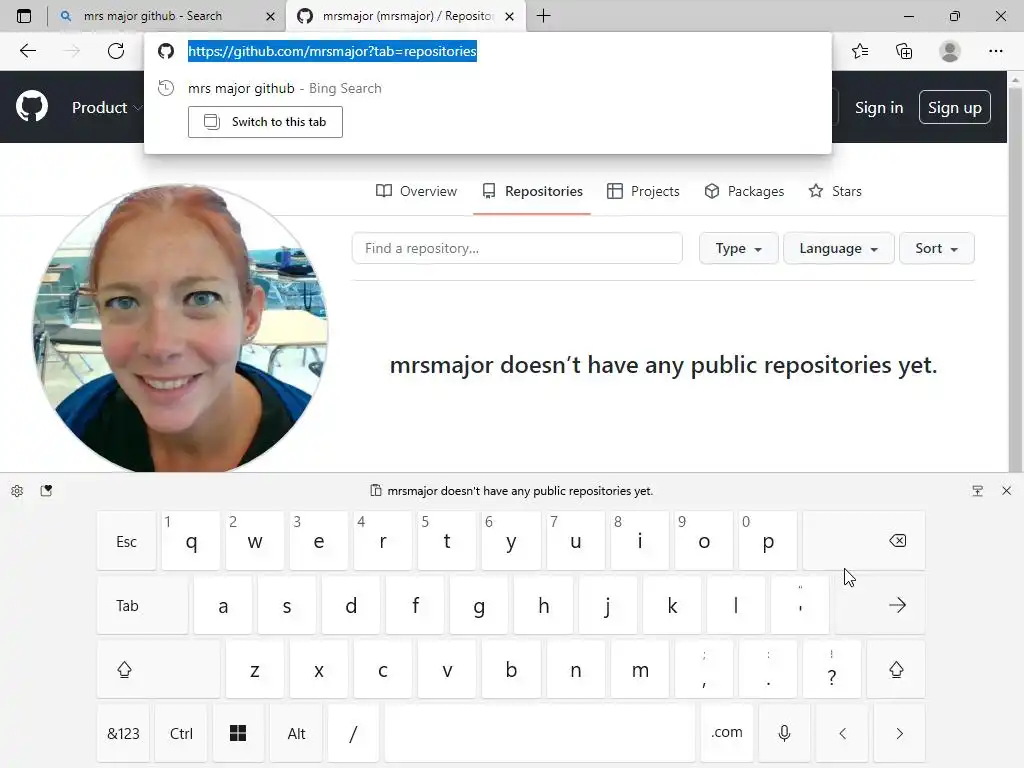1024x768 pixels.
Task: Close the mrsmajor Repositories tab
Action: click(x=509, y=17)
